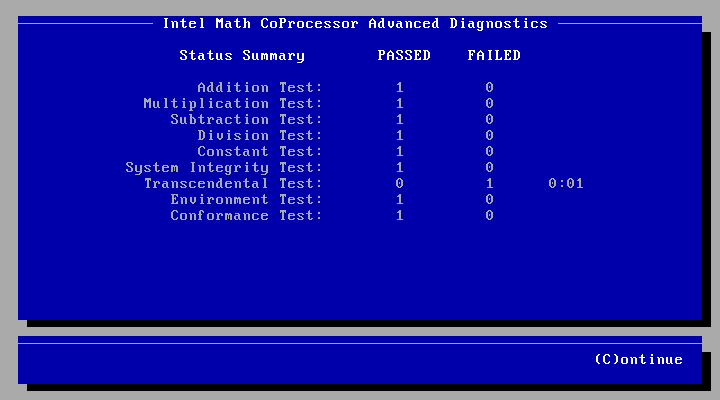The image size is (720, 400).
Task: Click Multiplication Test passed count
Action: click(399, 103)
